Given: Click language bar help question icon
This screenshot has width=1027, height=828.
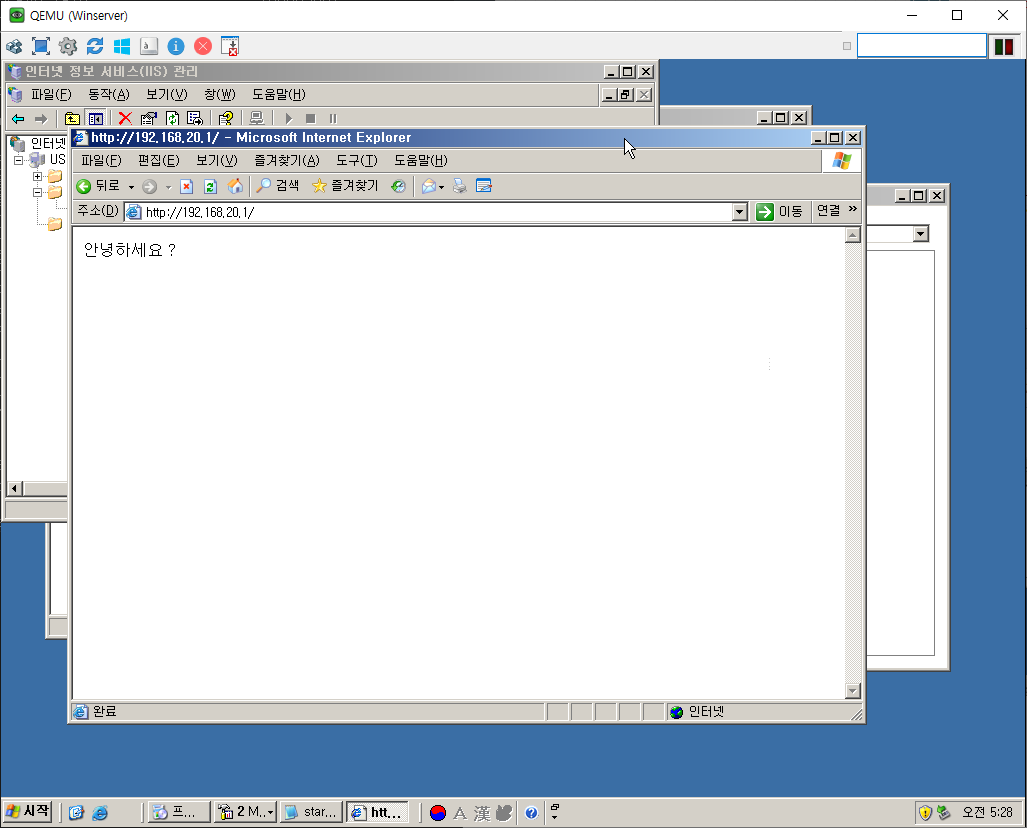Looking at the screenshot, I should [x=531, y=813].
